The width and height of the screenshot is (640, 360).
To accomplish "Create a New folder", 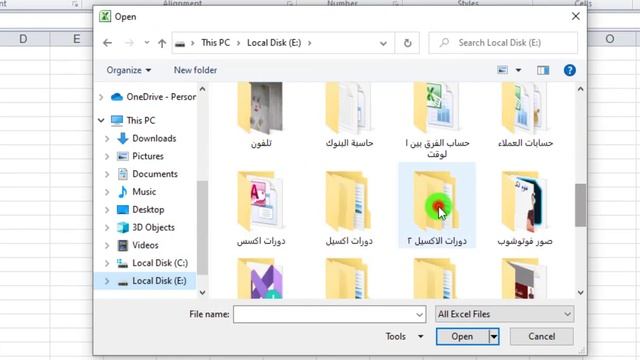I will pyautogui.click(x=195, y=70).
